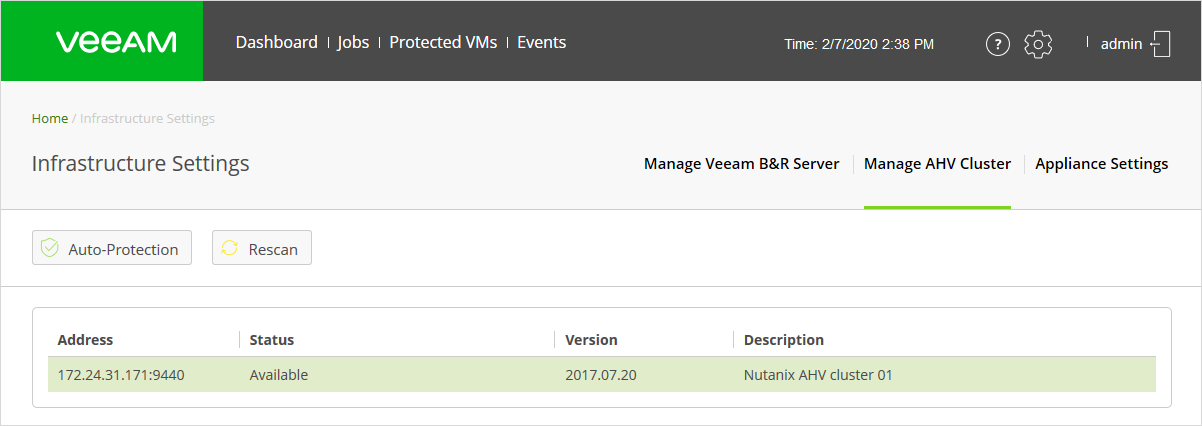The height and width of the screenshot is (426, 1202).
Task: Click the Auto-Protection shield icon
Action: tap(49, 249)
